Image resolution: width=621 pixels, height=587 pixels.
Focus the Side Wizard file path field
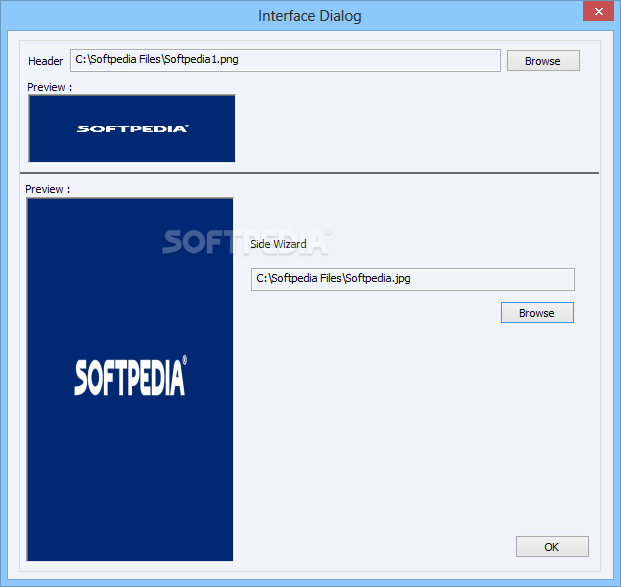[413, 279]
